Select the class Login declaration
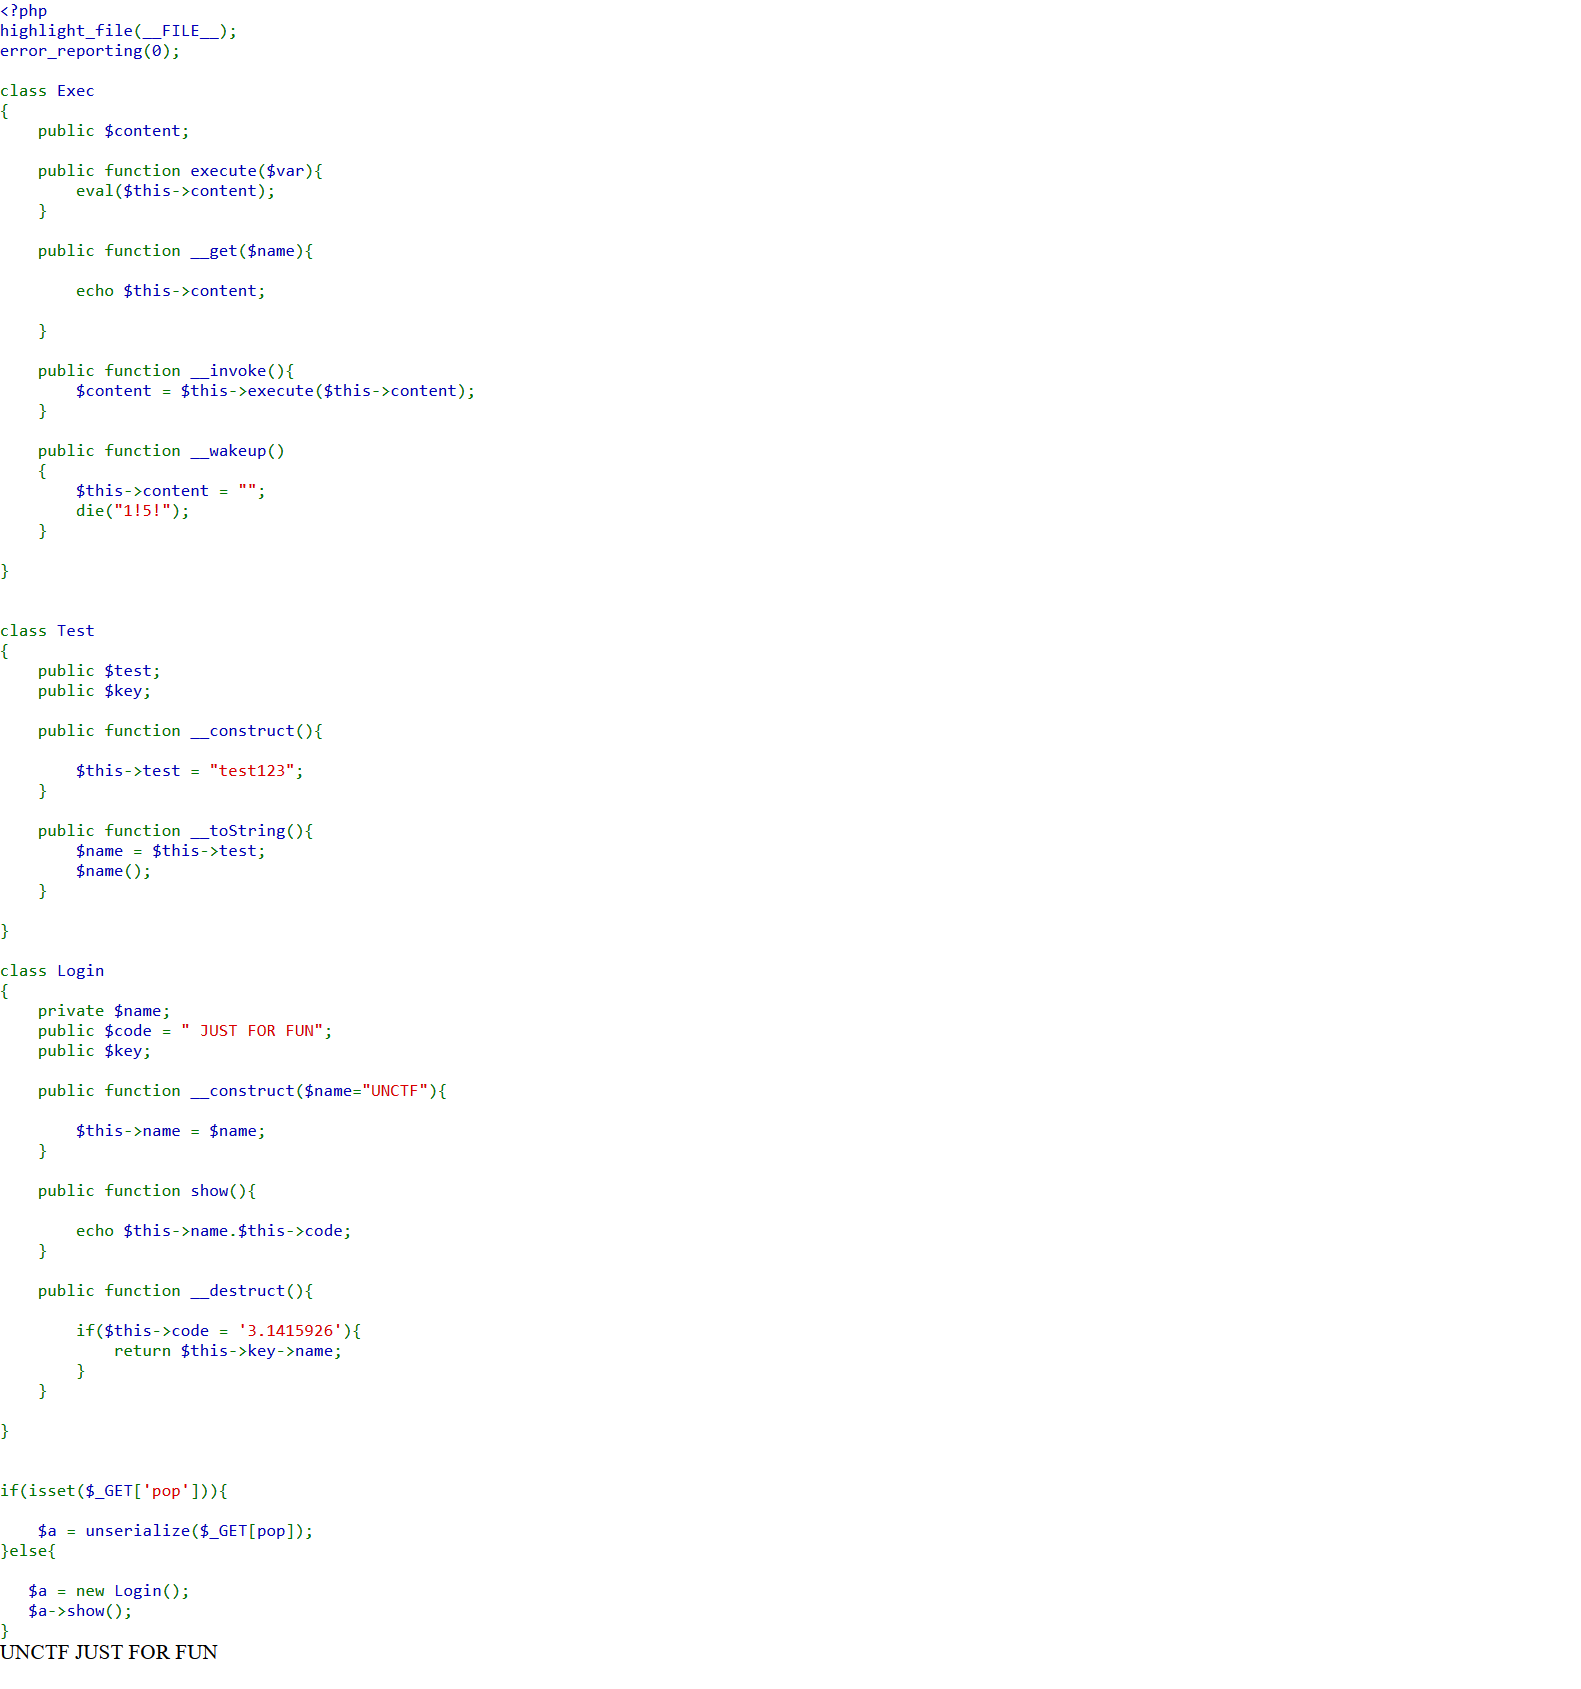1581x1689 pixels. click(52, 971)
